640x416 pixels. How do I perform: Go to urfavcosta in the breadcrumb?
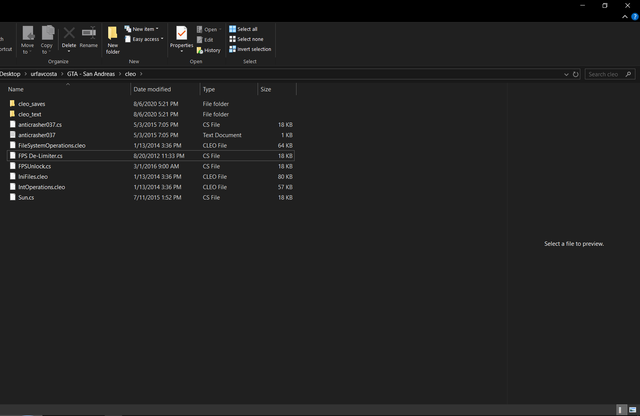pyautogui.click(x=44, y=74)
